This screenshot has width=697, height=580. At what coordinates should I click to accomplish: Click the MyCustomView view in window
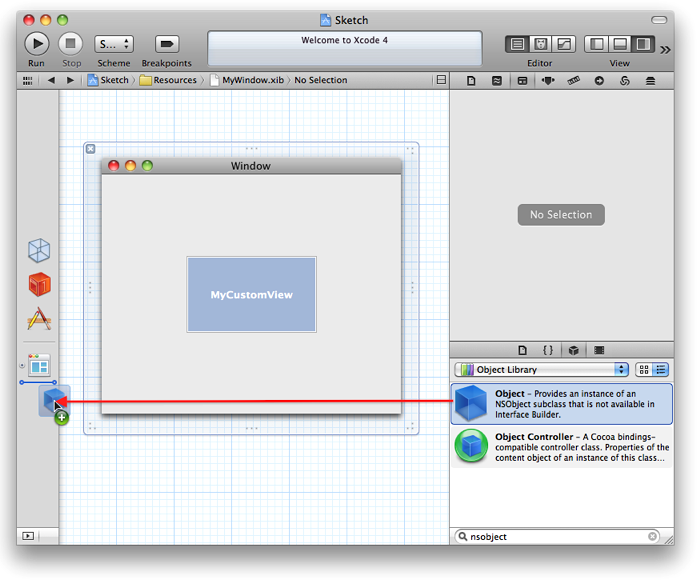click(251, 295)
